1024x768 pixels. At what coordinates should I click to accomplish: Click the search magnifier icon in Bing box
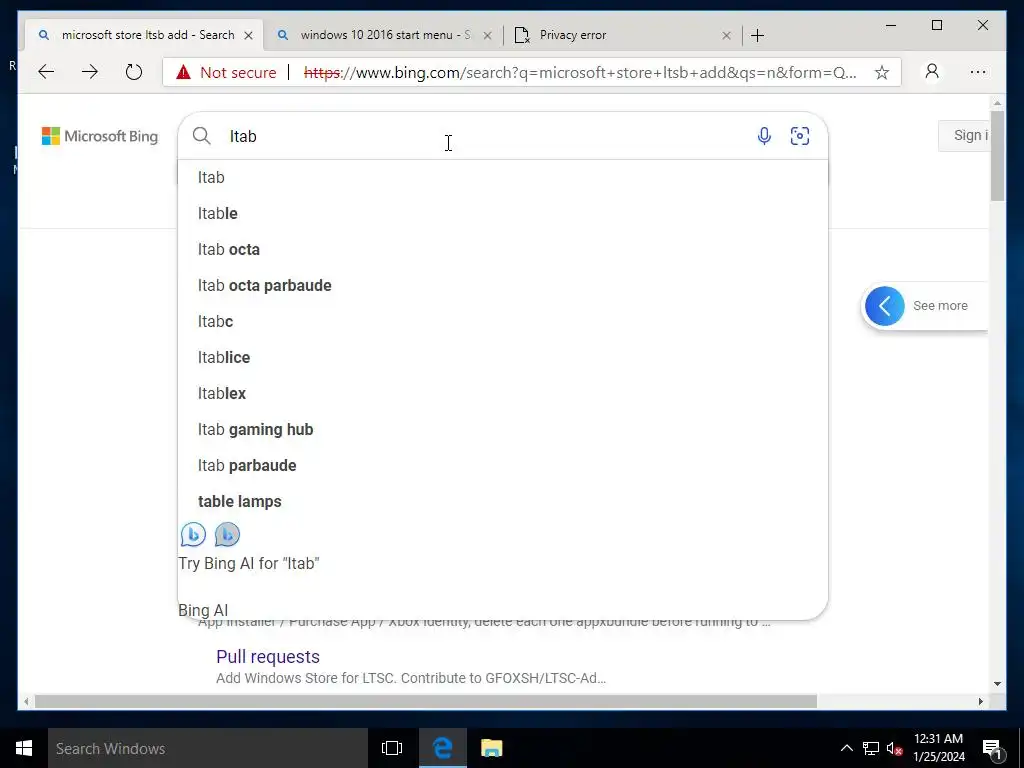tap(202, 136)
